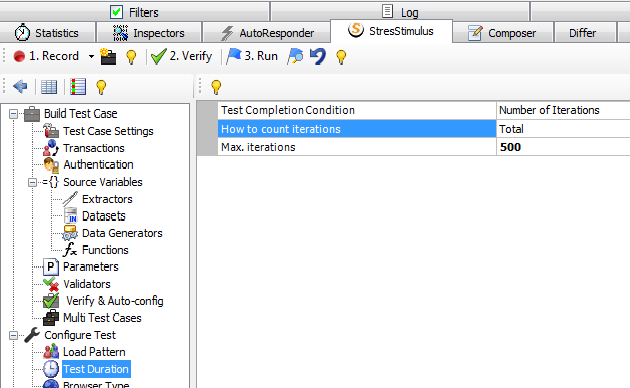Click the lightbulb hint next to Record
Screen dimensions: 630x388
click(131, 57)
